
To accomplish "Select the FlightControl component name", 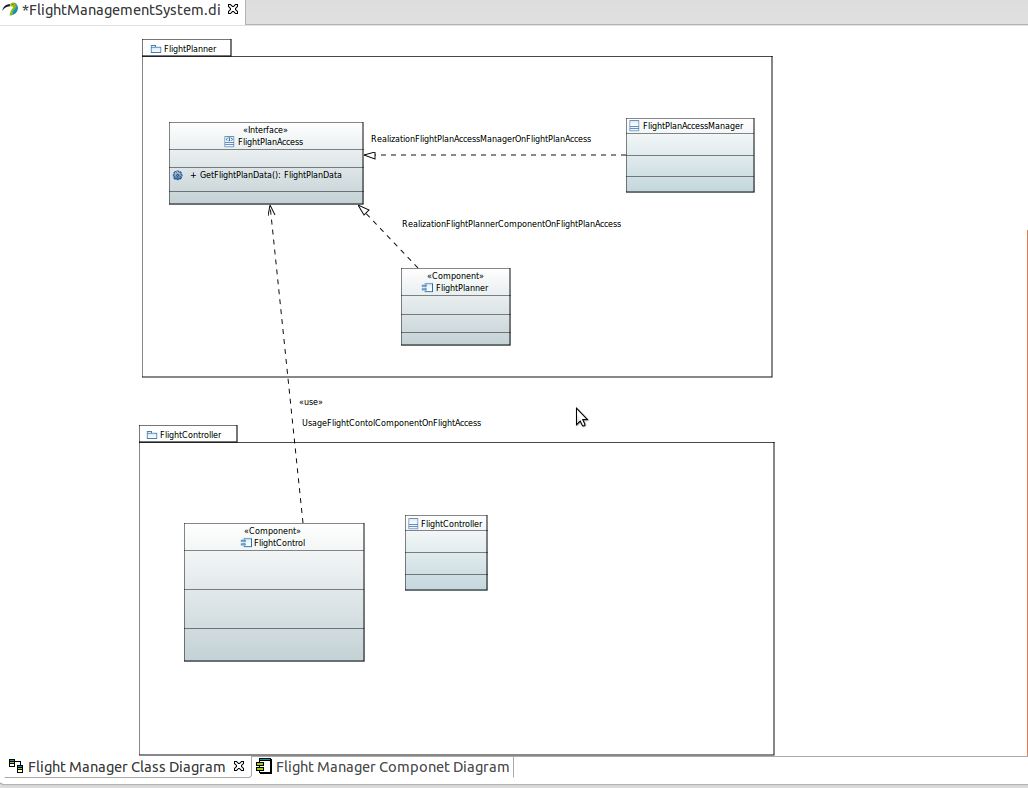I will [279, 543].
